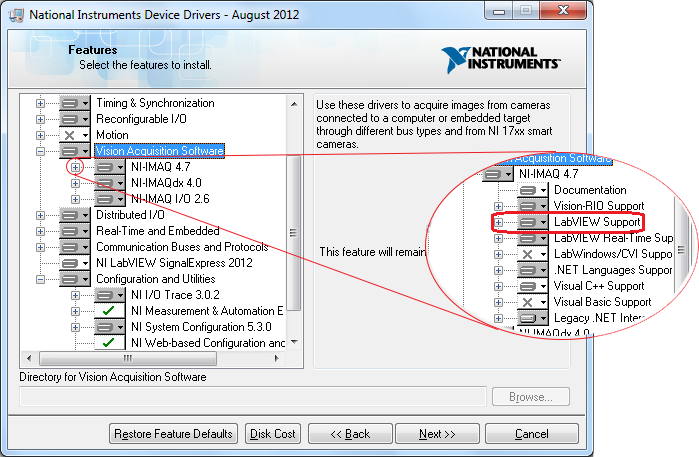This screenshot has width=699, height=457.
Task: Open install-state icon for Legacy .NET Interface
Action: coord(533,318)
